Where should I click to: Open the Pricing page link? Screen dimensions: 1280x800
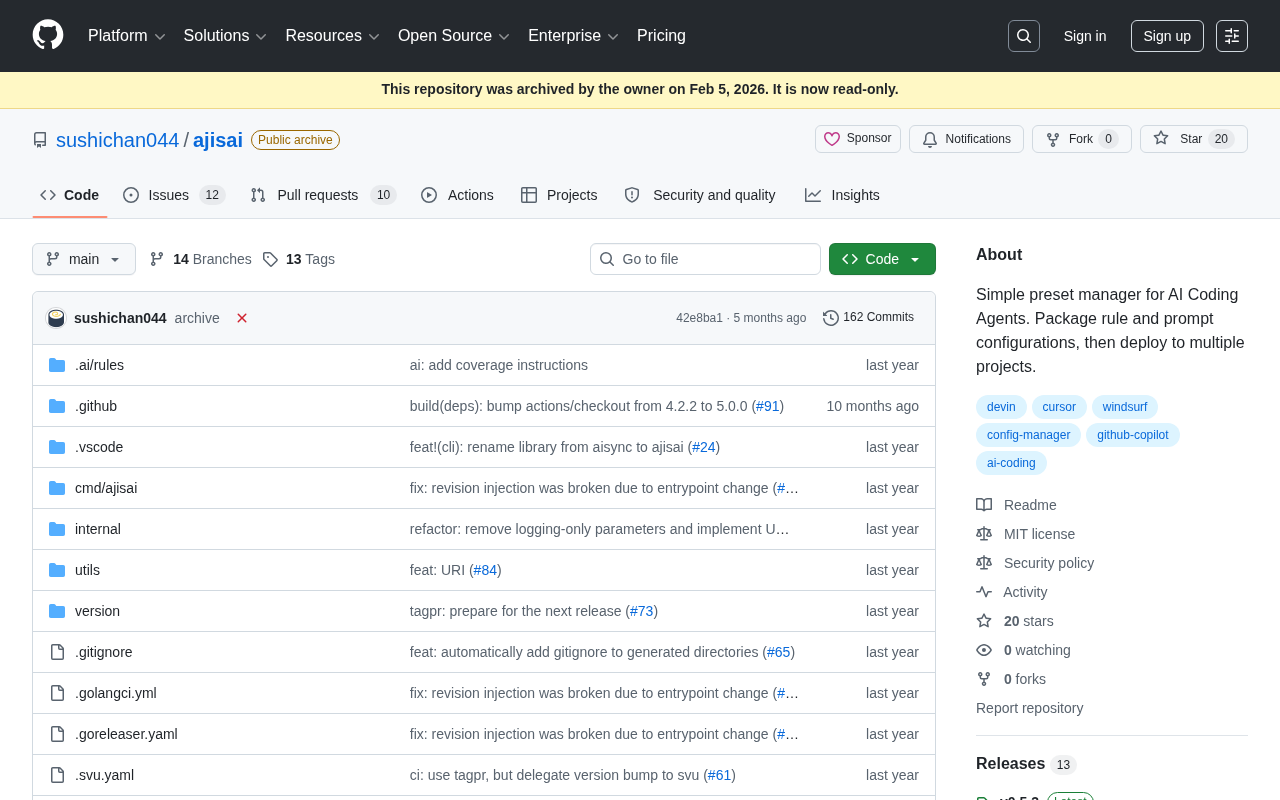[x=661, y=36]
